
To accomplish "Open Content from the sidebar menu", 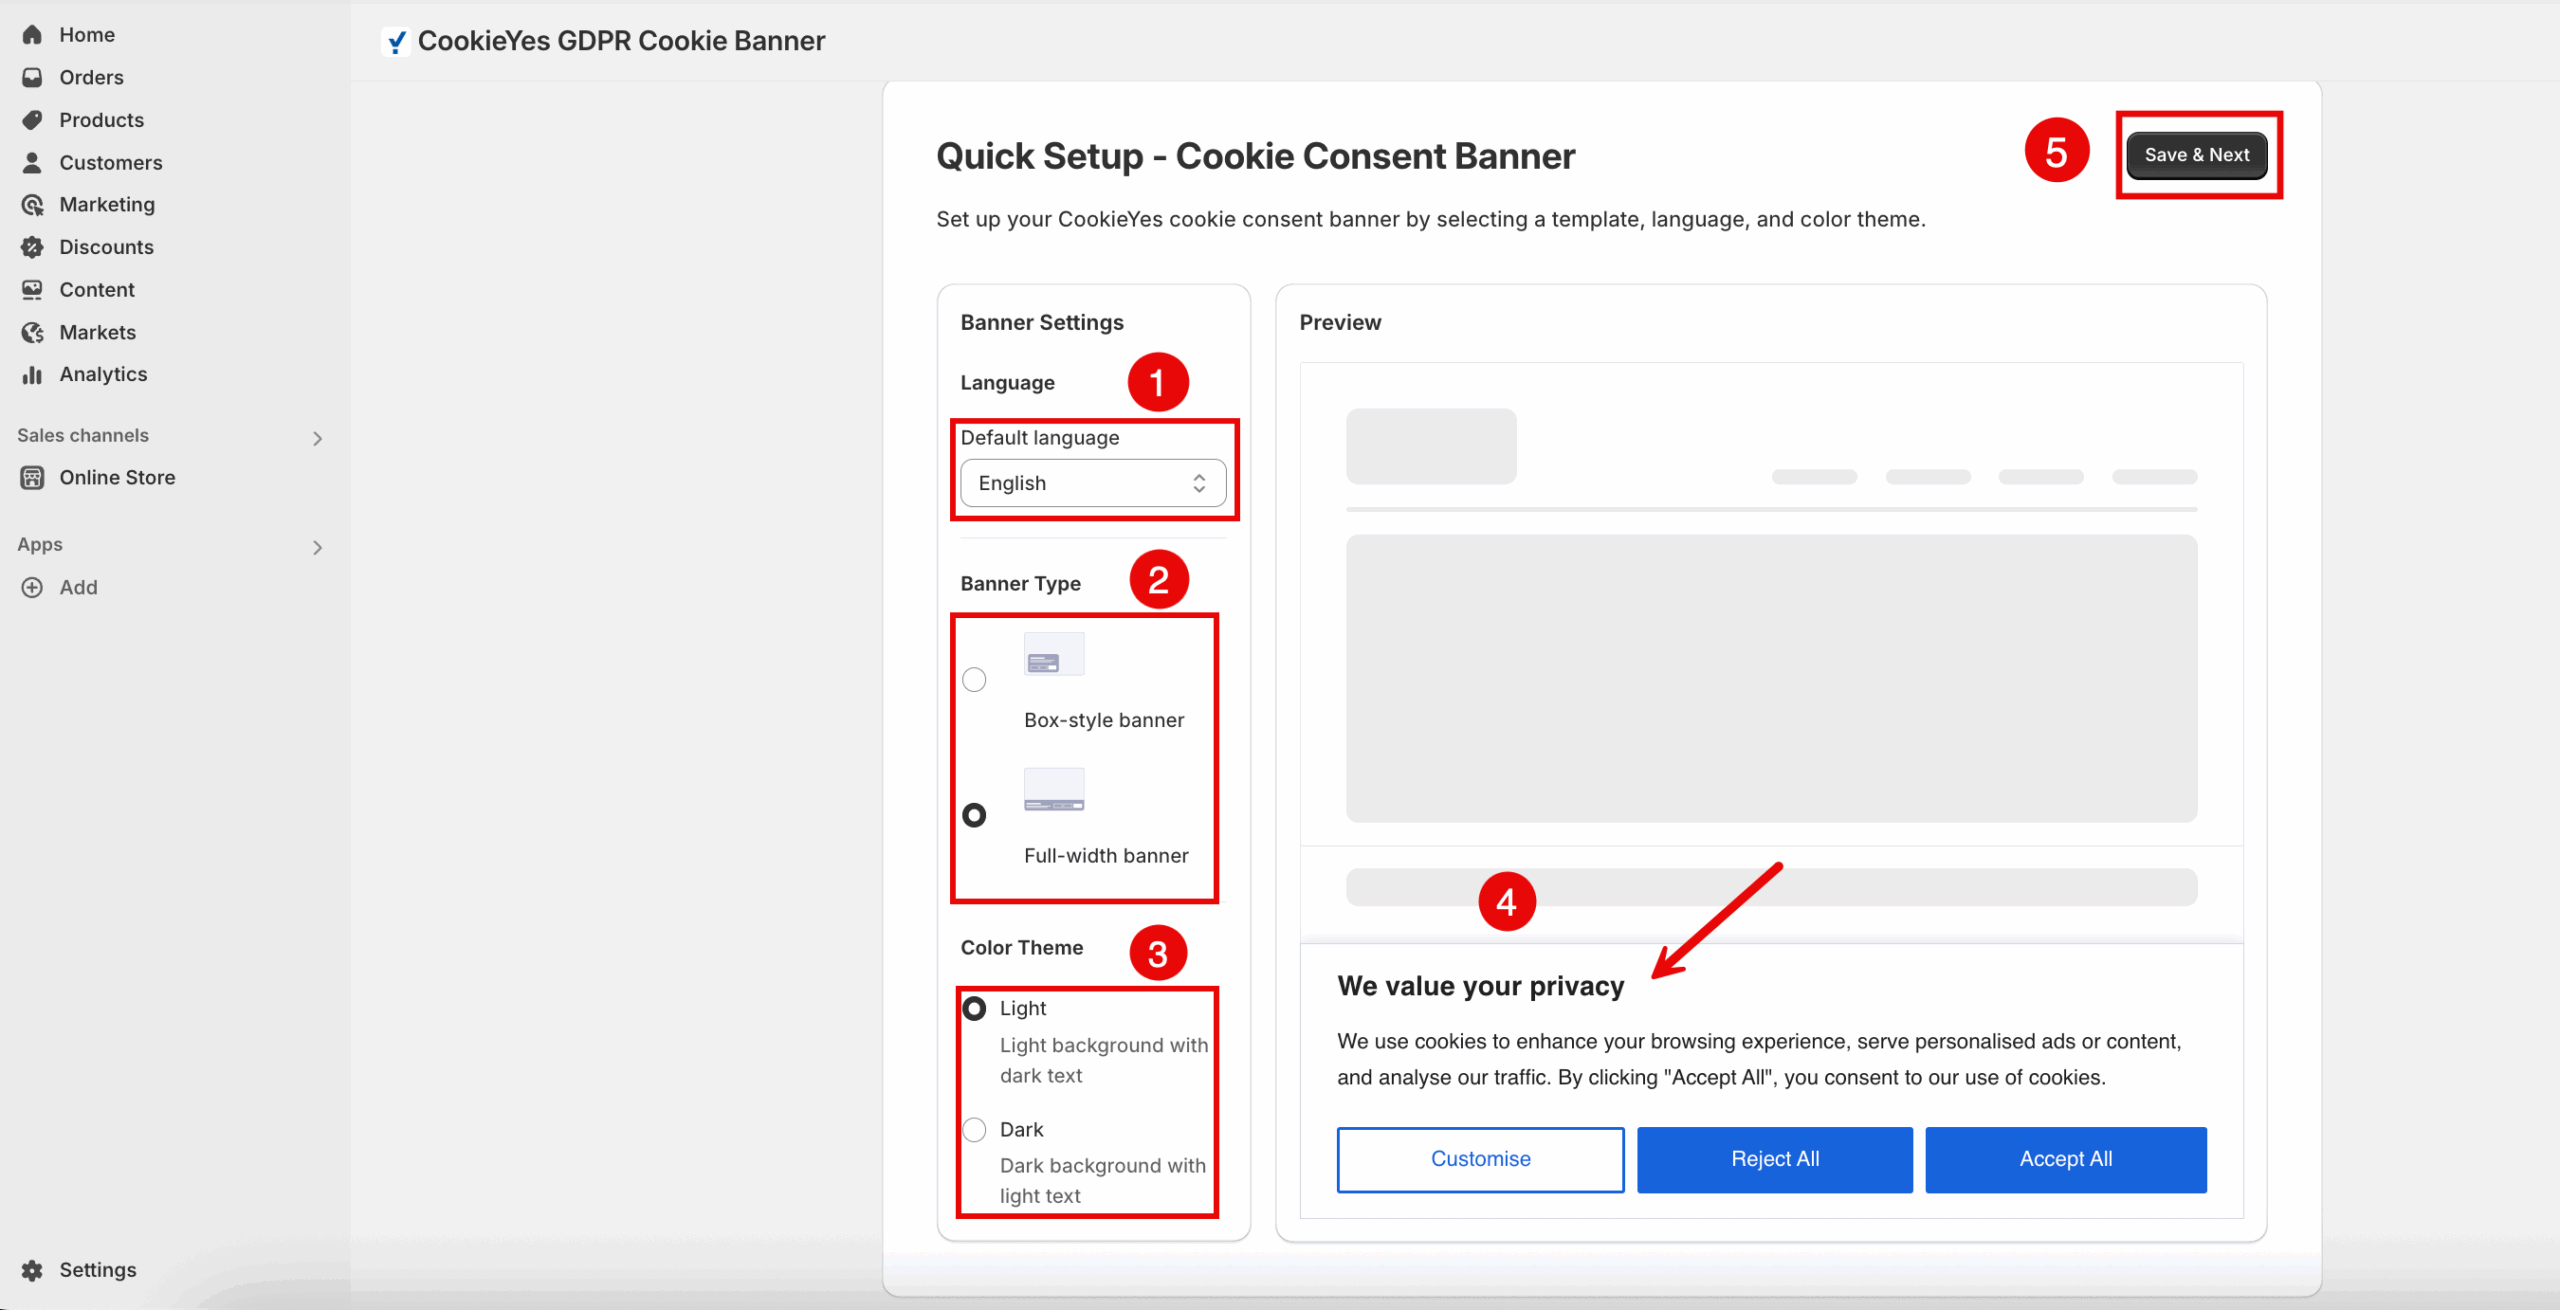I will [33, 289].
